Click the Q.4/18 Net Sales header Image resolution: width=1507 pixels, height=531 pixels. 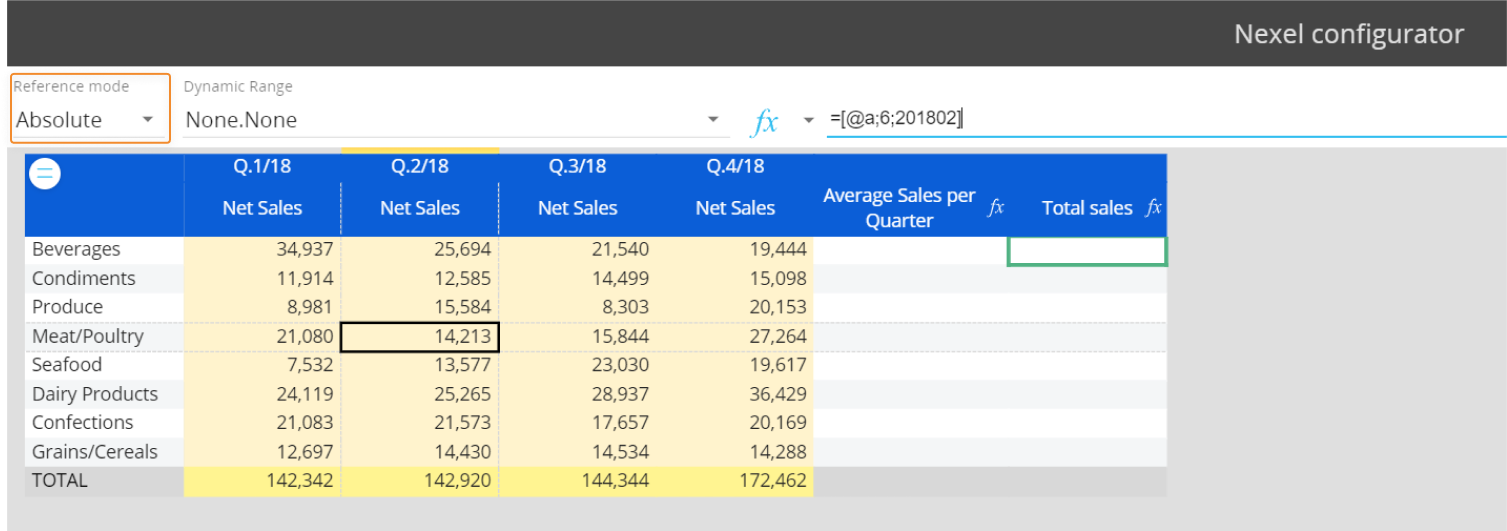tap(735, 208)
